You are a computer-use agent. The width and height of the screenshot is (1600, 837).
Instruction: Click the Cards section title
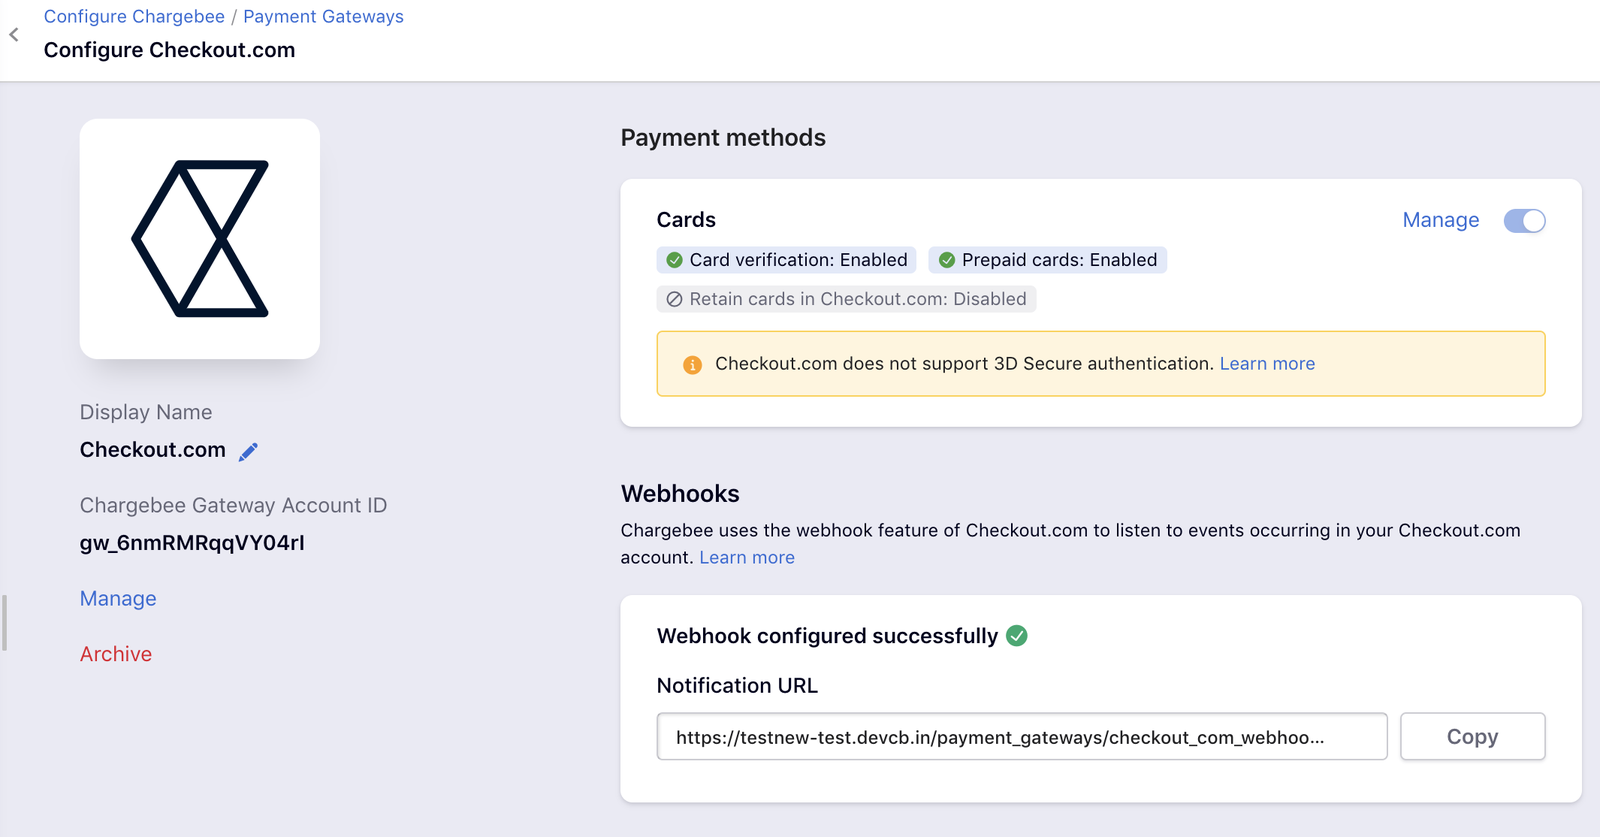coord(686,220)
